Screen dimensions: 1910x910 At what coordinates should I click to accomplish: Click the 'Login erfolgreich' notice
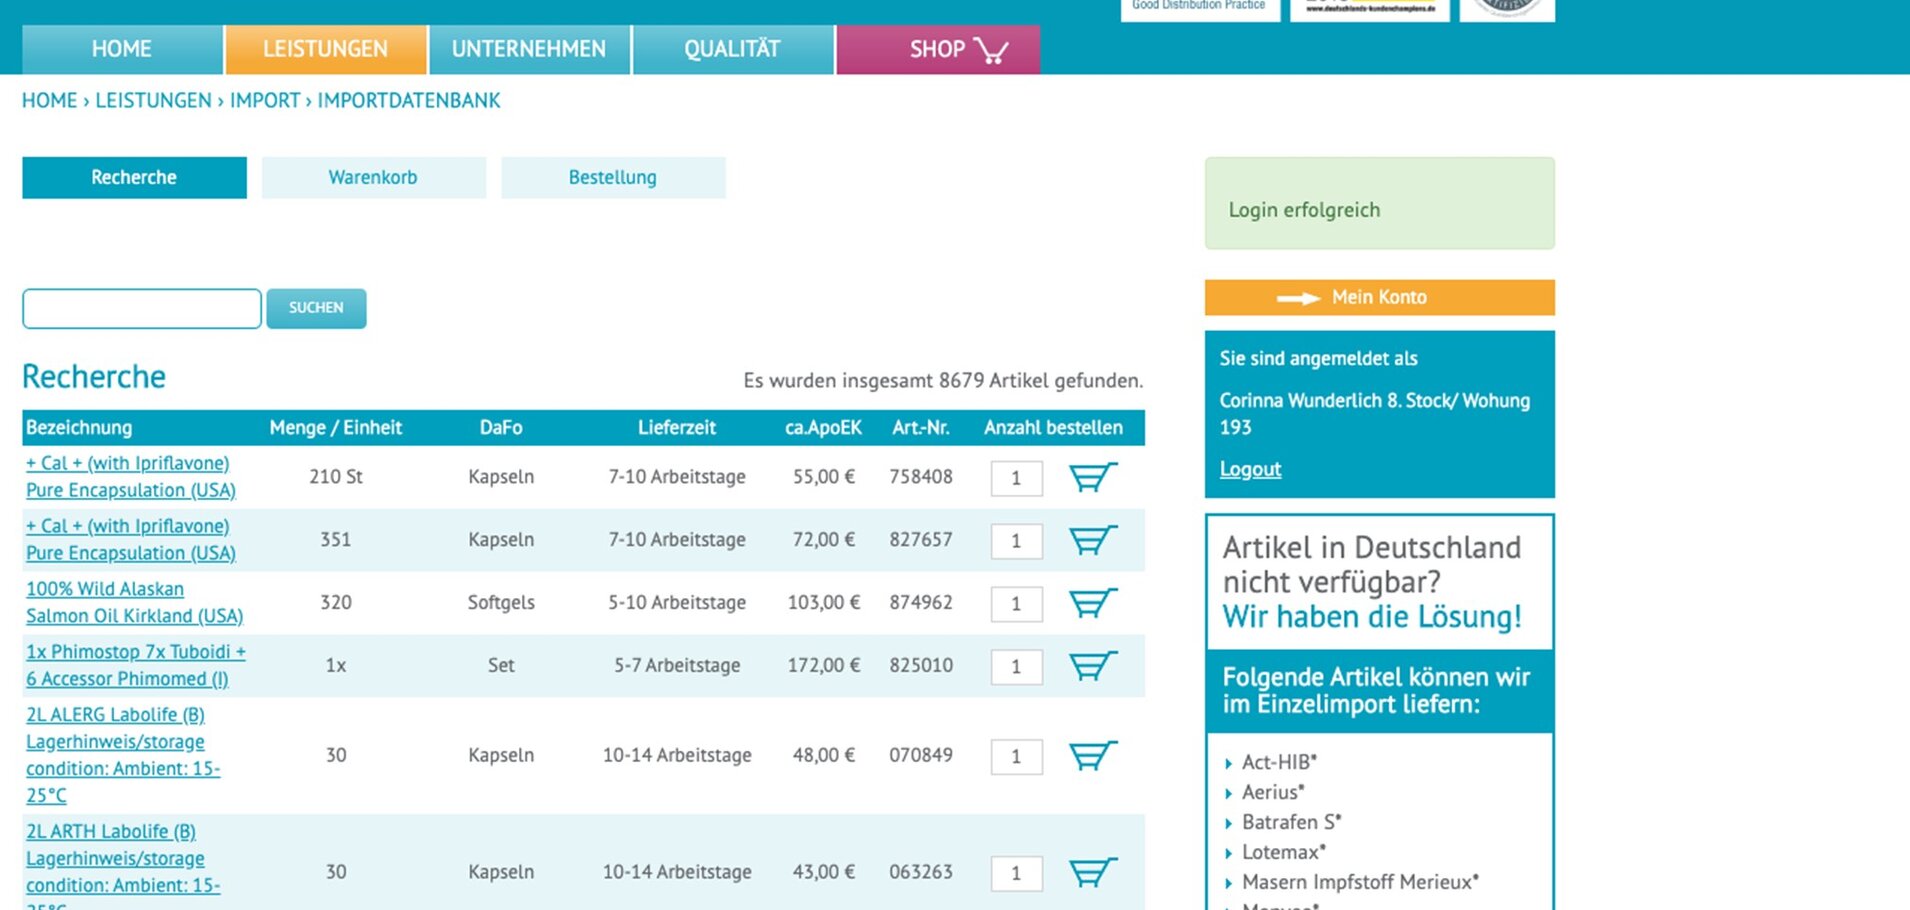coord(1379,203)
